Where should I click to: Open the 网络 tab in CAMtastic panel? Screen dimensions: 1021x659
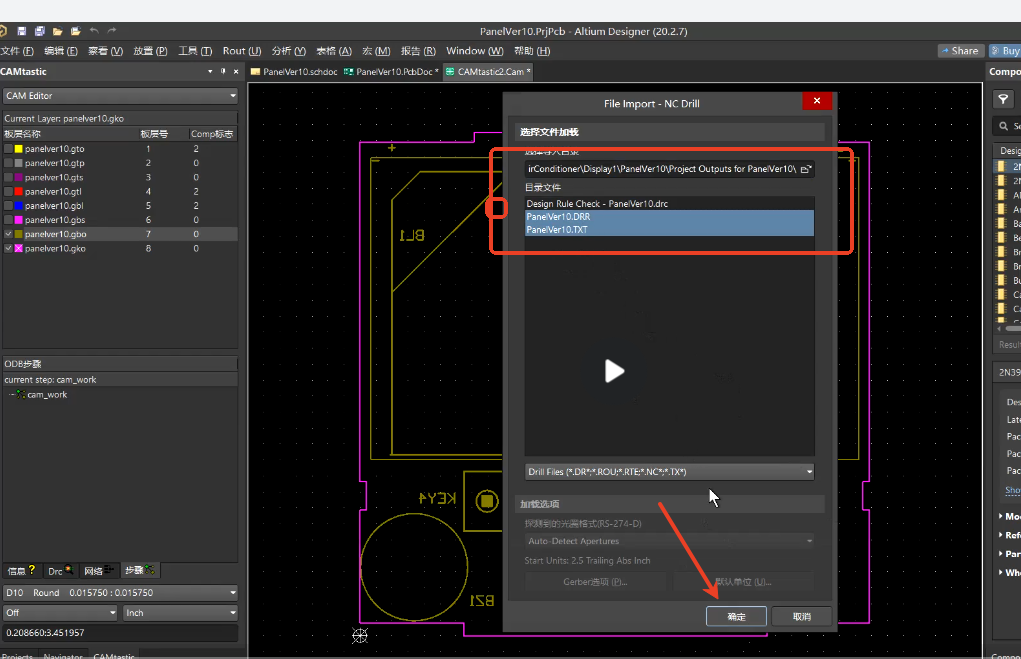(x=99, y=570)
